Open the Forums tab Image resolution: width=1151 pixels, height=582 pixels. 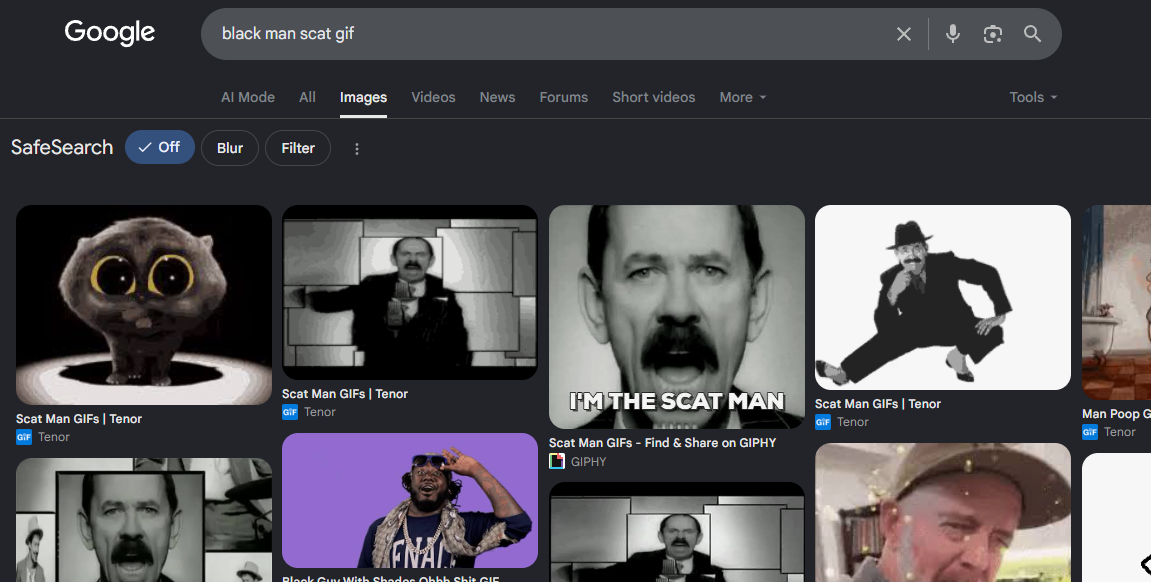tap(564, 97)
